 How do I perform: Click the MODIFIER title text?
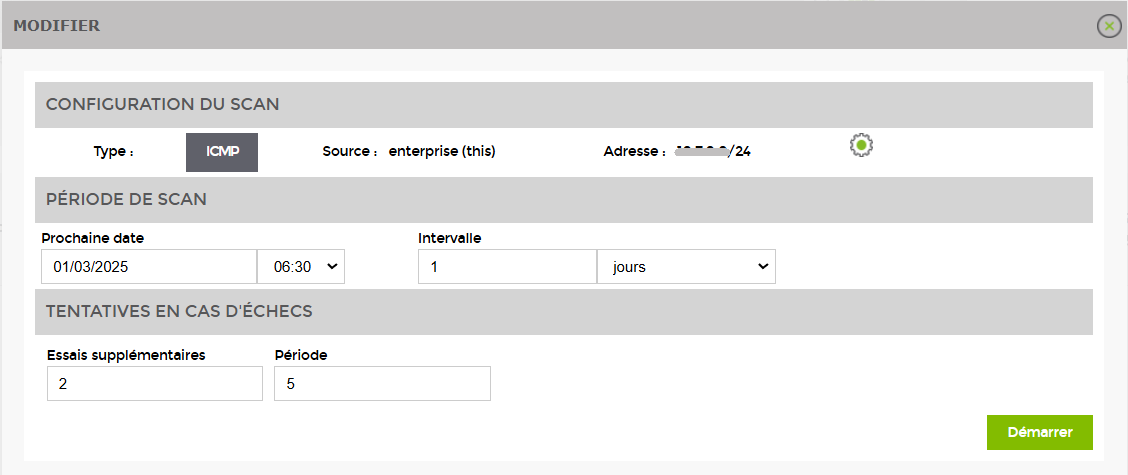coord(57,26)
